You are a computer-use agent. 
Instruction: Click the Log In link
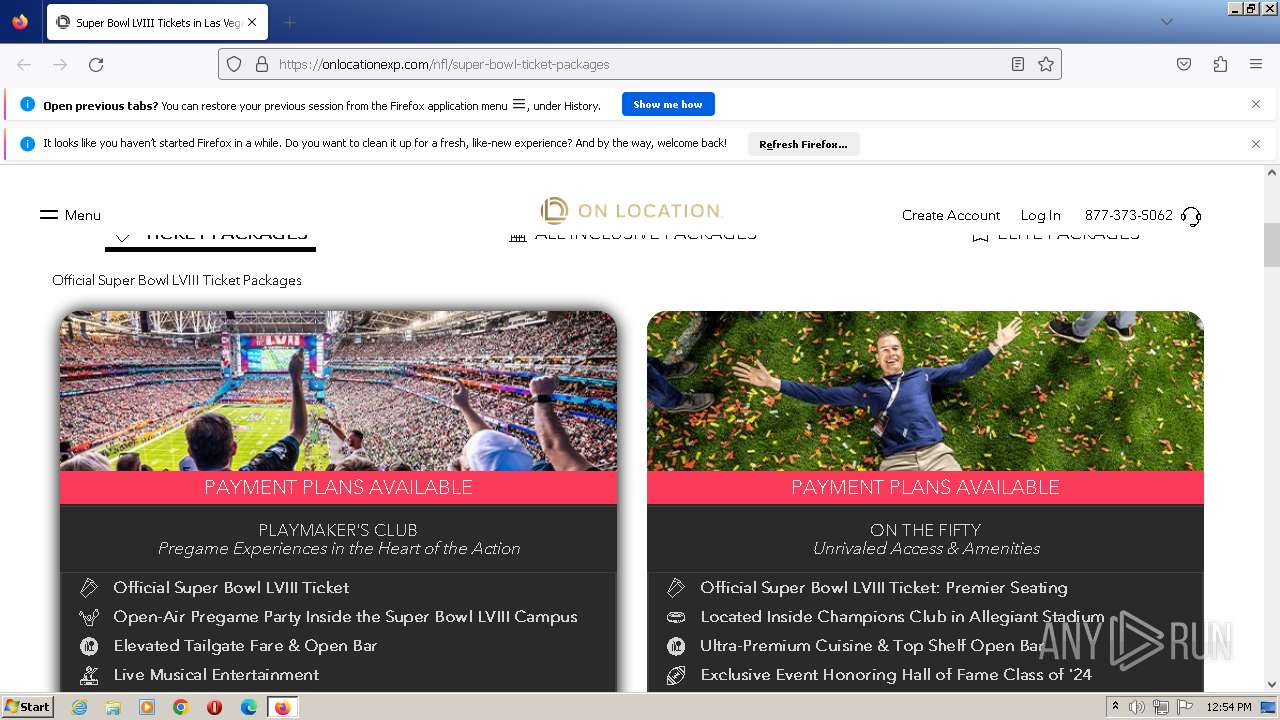(x=1040, y=215)
